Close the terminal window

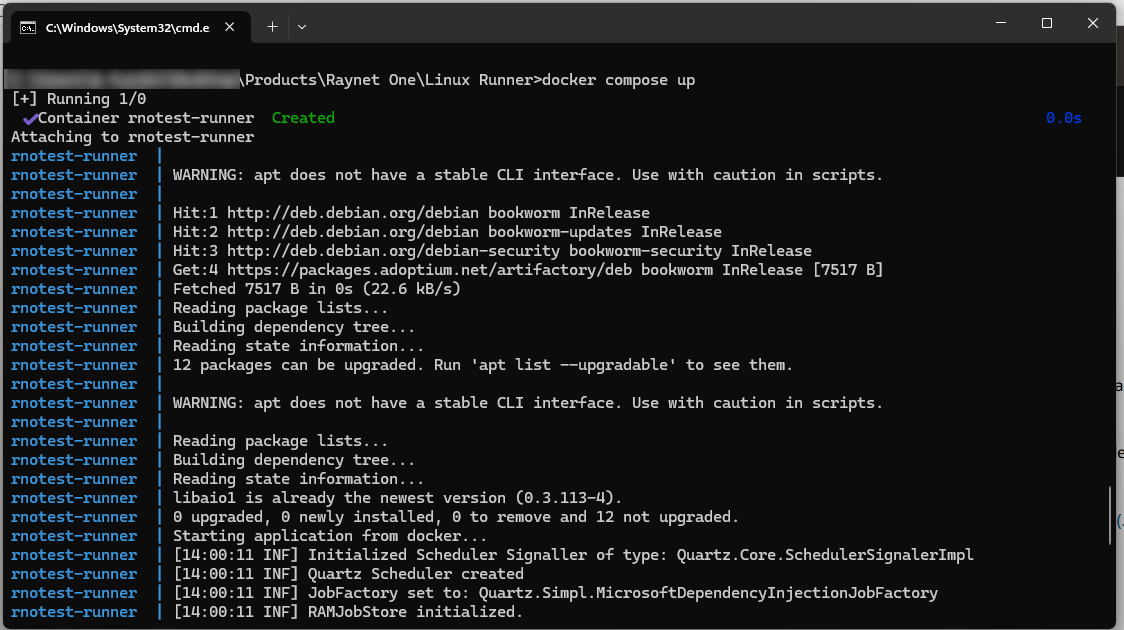(x=1093, y=23)
